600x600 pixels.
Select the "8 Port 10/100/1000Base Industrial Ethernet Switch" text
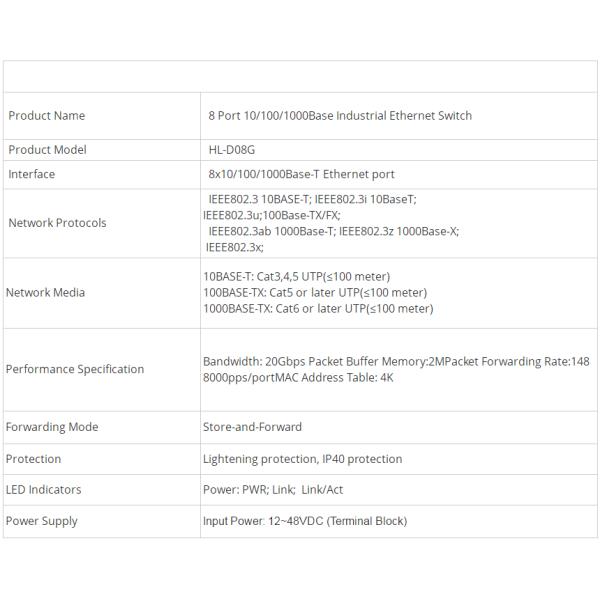tap(339, 115)
